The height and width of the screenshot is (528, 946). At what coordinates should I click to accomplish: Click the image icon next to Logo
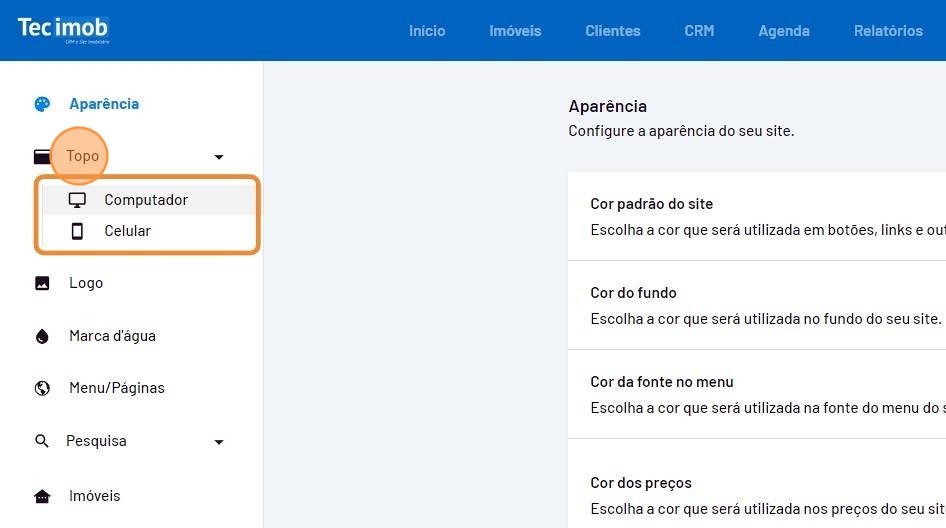coord(42,283)
